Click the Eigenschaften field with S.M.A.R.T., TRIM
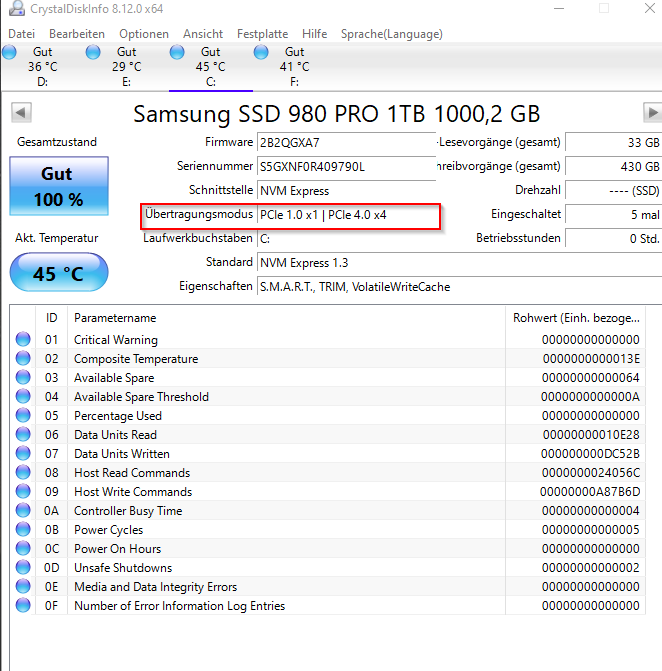The width and height of the screenshot is (662, 671). 460,286
